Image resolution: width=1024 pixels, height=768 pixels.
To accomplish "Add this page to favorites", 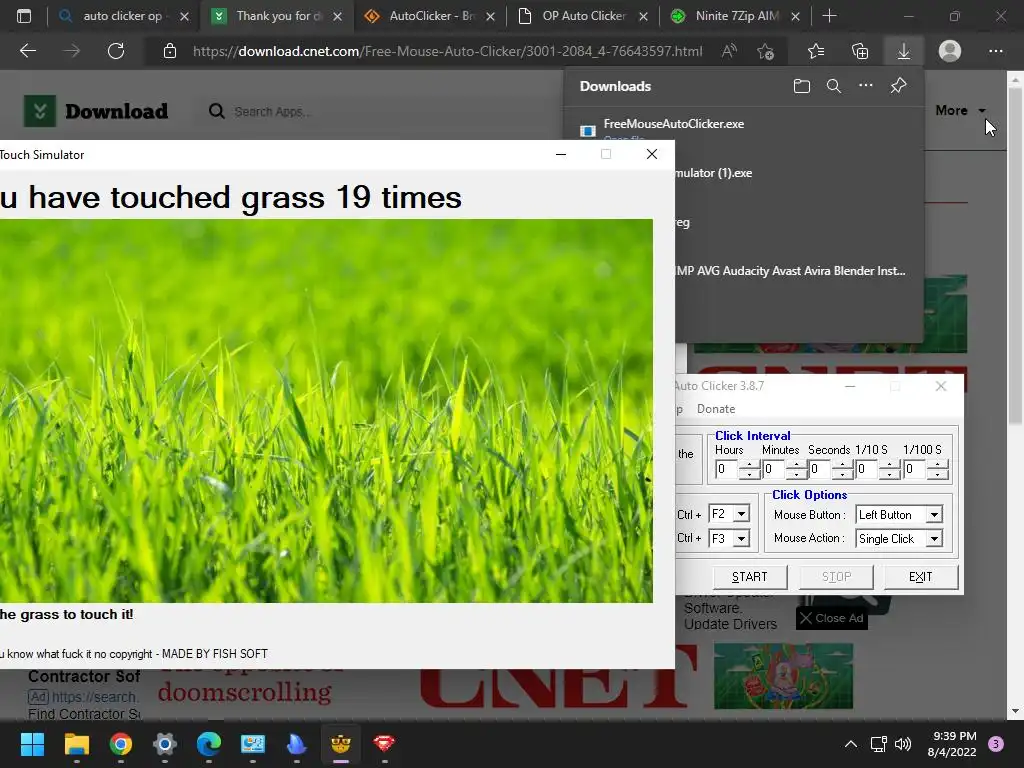I will [765, 51].
